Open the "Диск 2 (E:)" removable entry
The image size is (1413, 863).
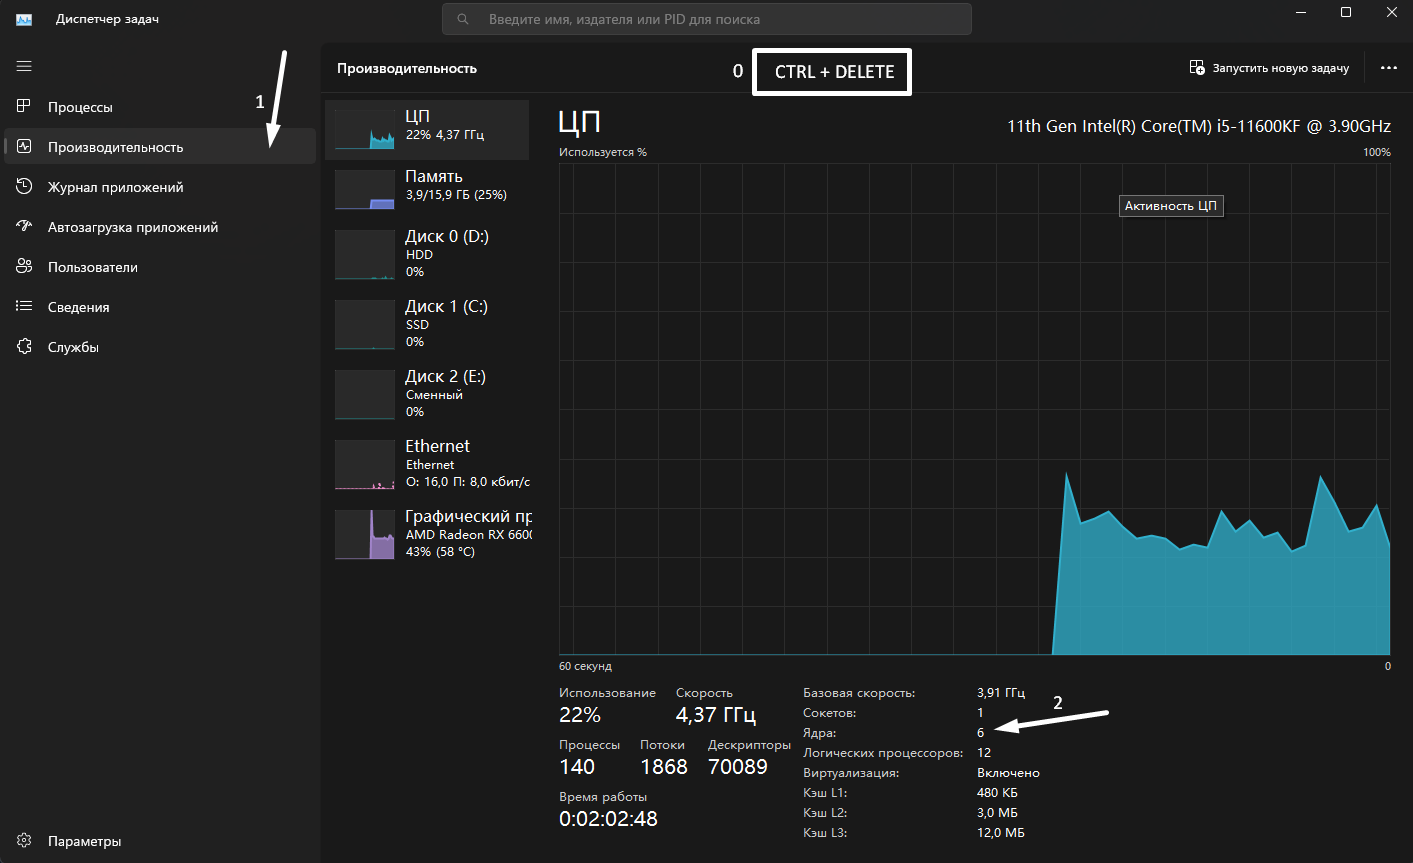[x=427, y=394]
